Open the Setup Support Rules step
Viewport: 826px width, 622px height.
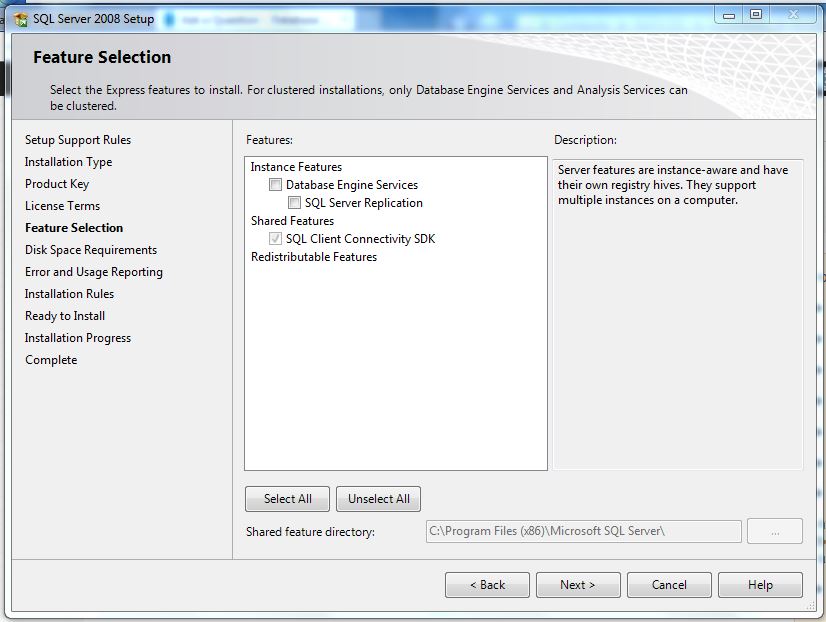coord(78,140)
